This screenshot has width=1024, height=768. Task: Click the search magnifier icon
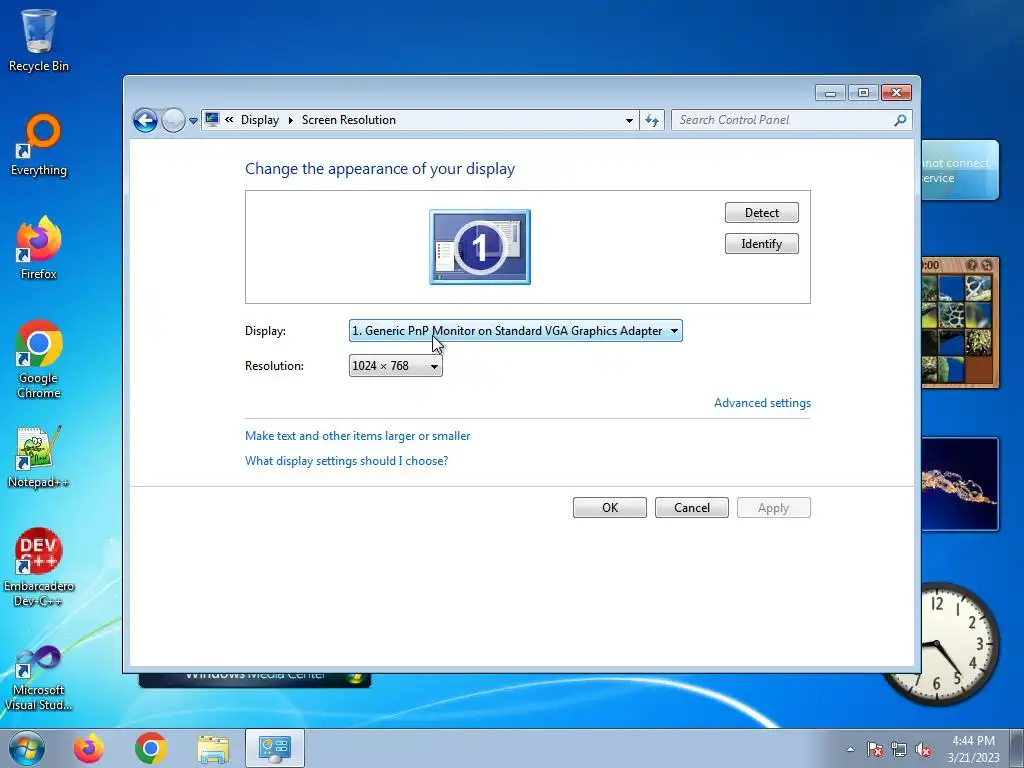[901, 120]
